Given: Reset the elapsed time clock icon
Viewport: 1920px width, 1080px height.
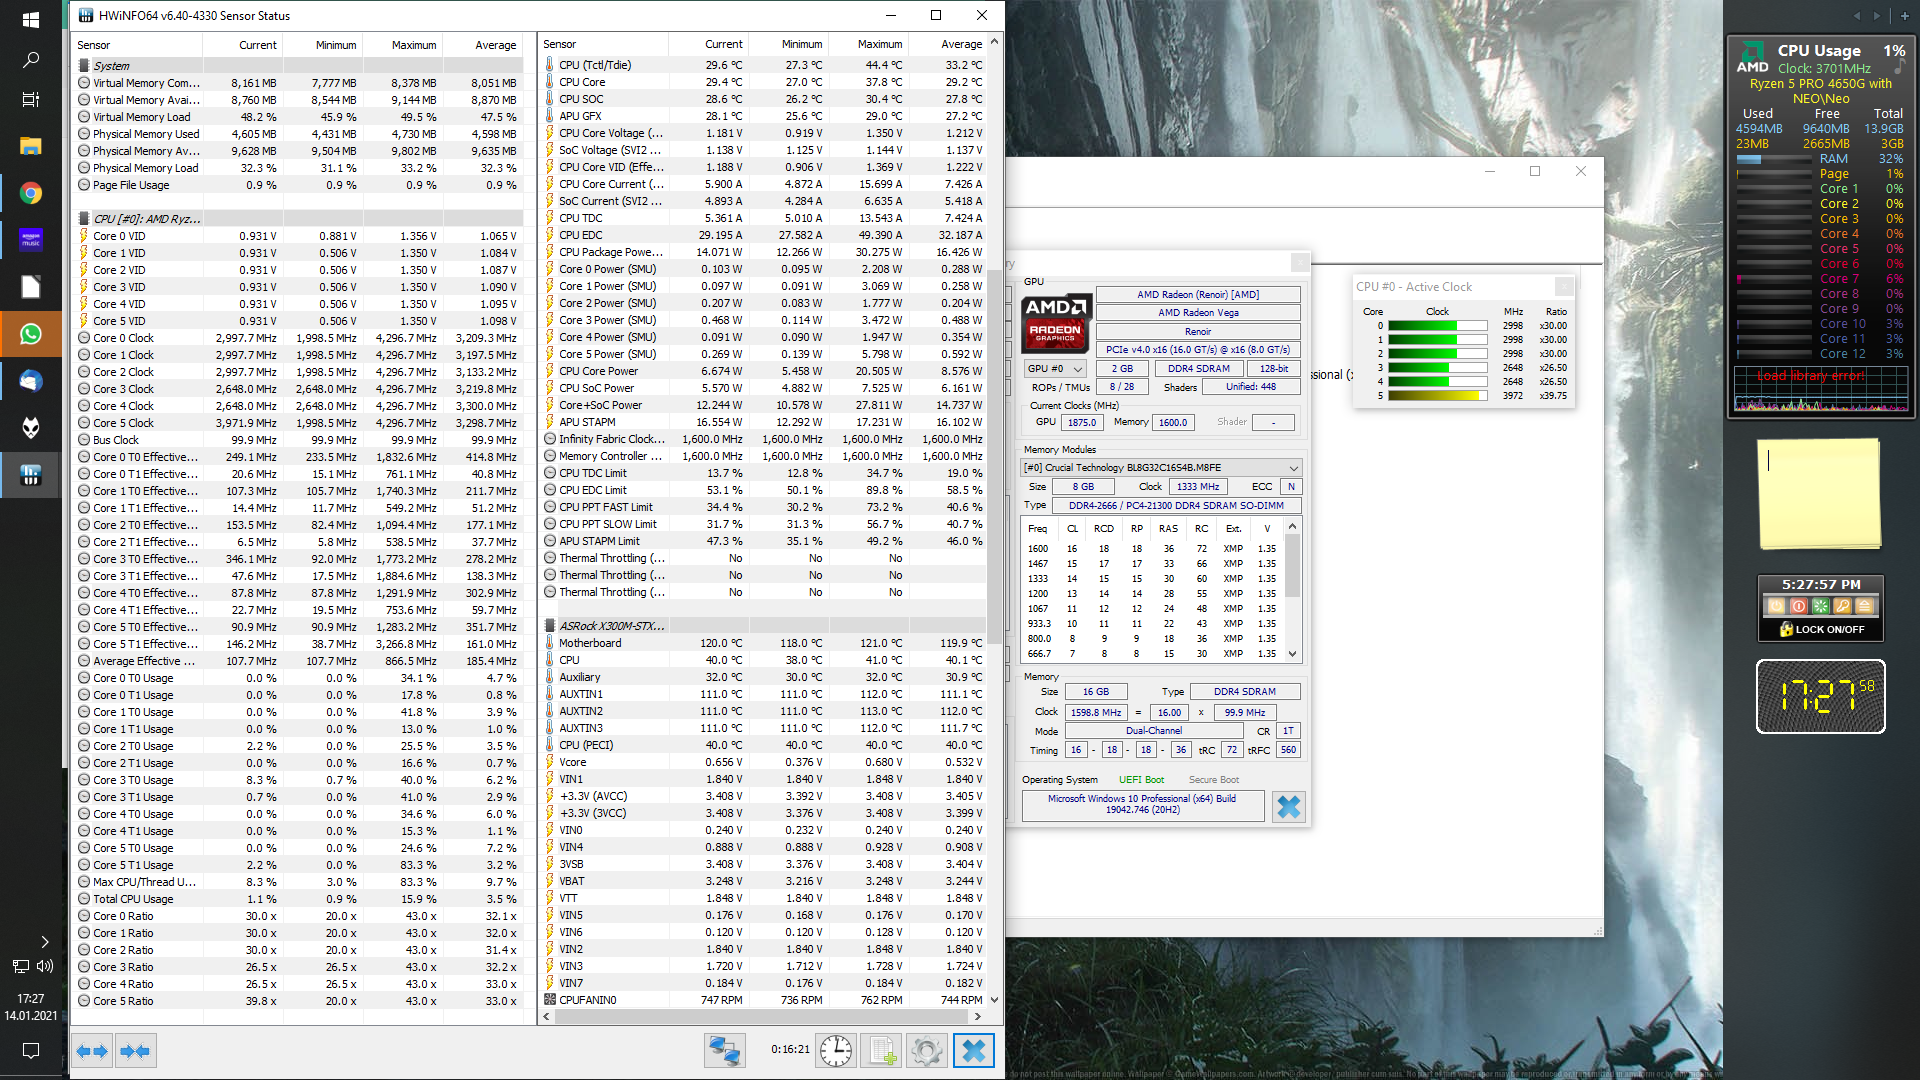Looking at the screenshot, I should click(836, 1051).
